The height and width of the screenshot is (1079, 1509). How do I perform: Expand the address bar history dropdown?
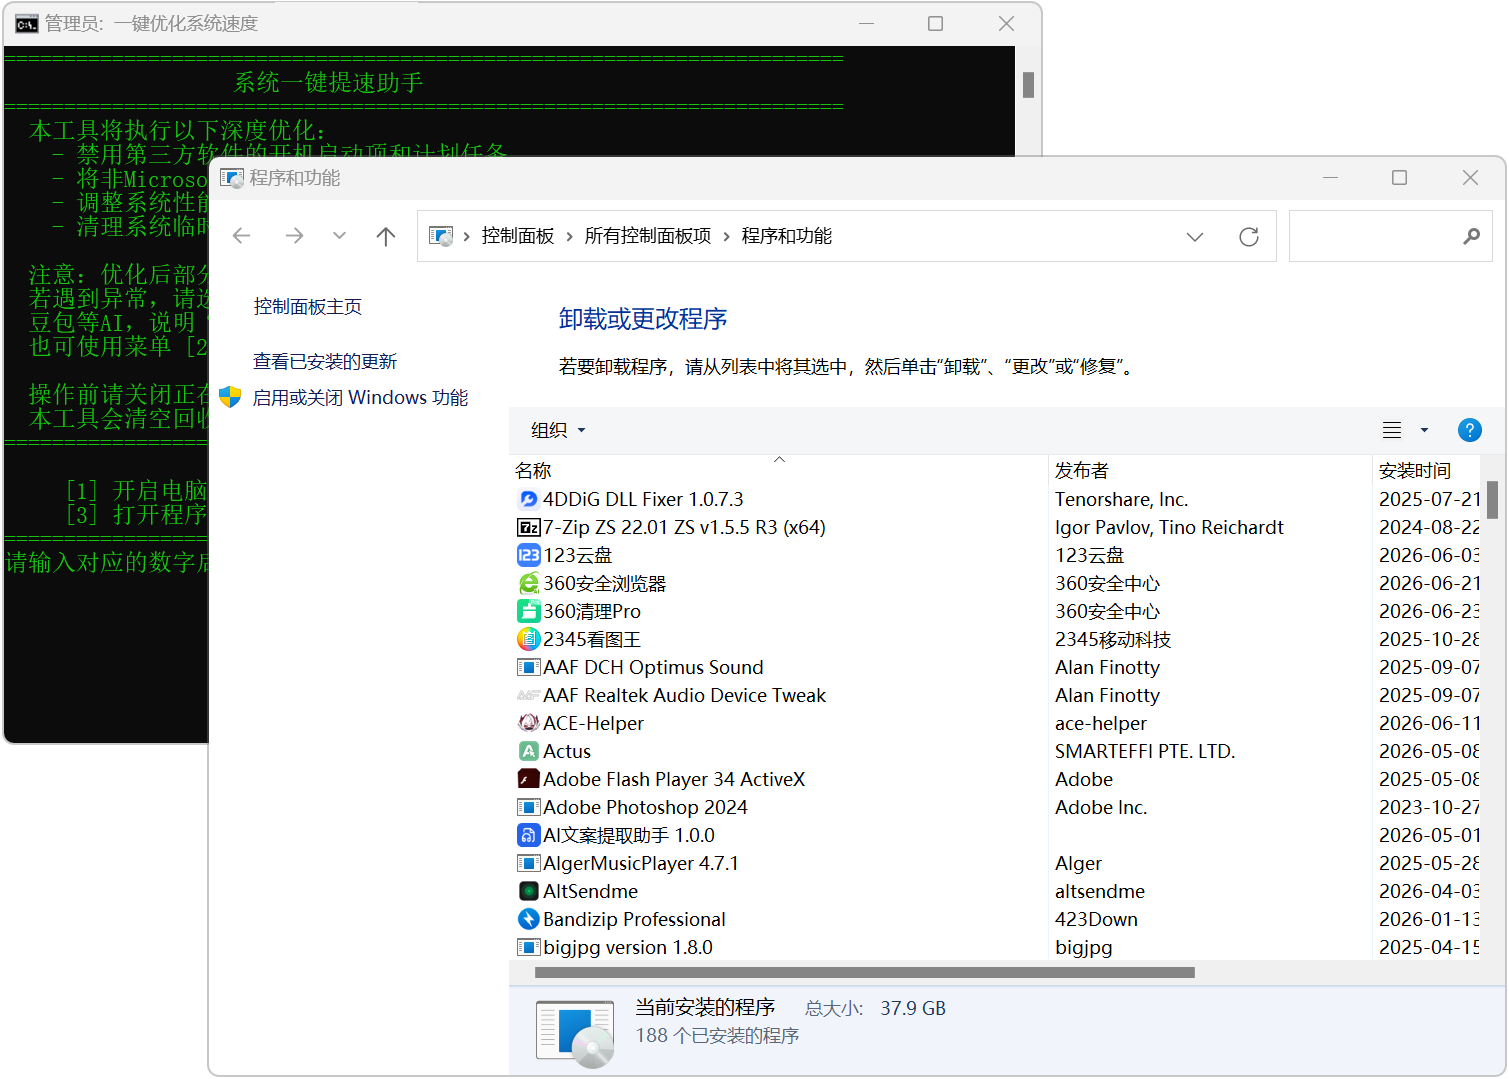pos(1195,237)
